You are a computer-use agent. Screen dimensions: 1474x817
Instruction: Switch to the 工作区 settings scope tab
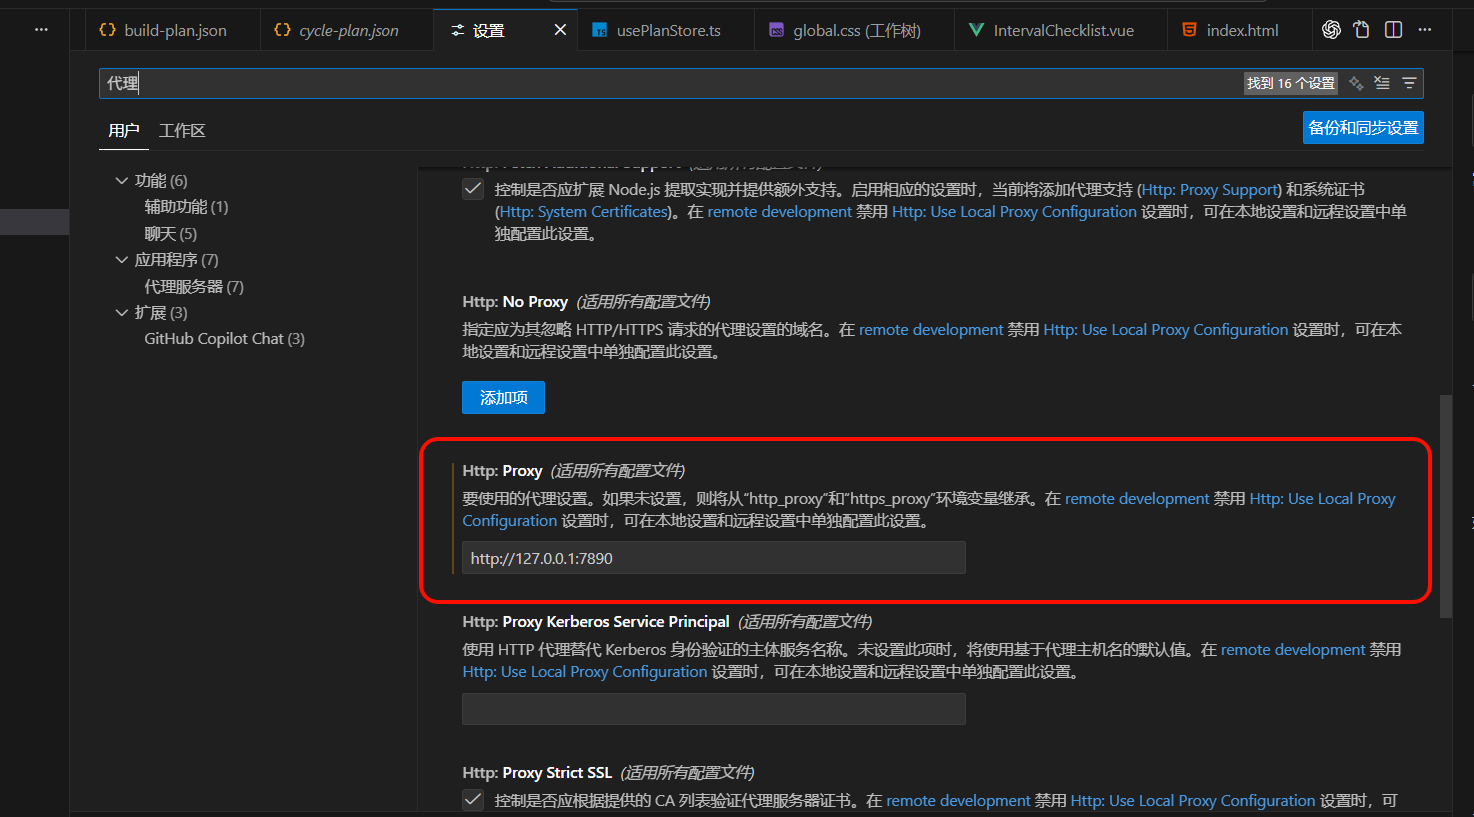pyautogui.click(x=182, y=131)
